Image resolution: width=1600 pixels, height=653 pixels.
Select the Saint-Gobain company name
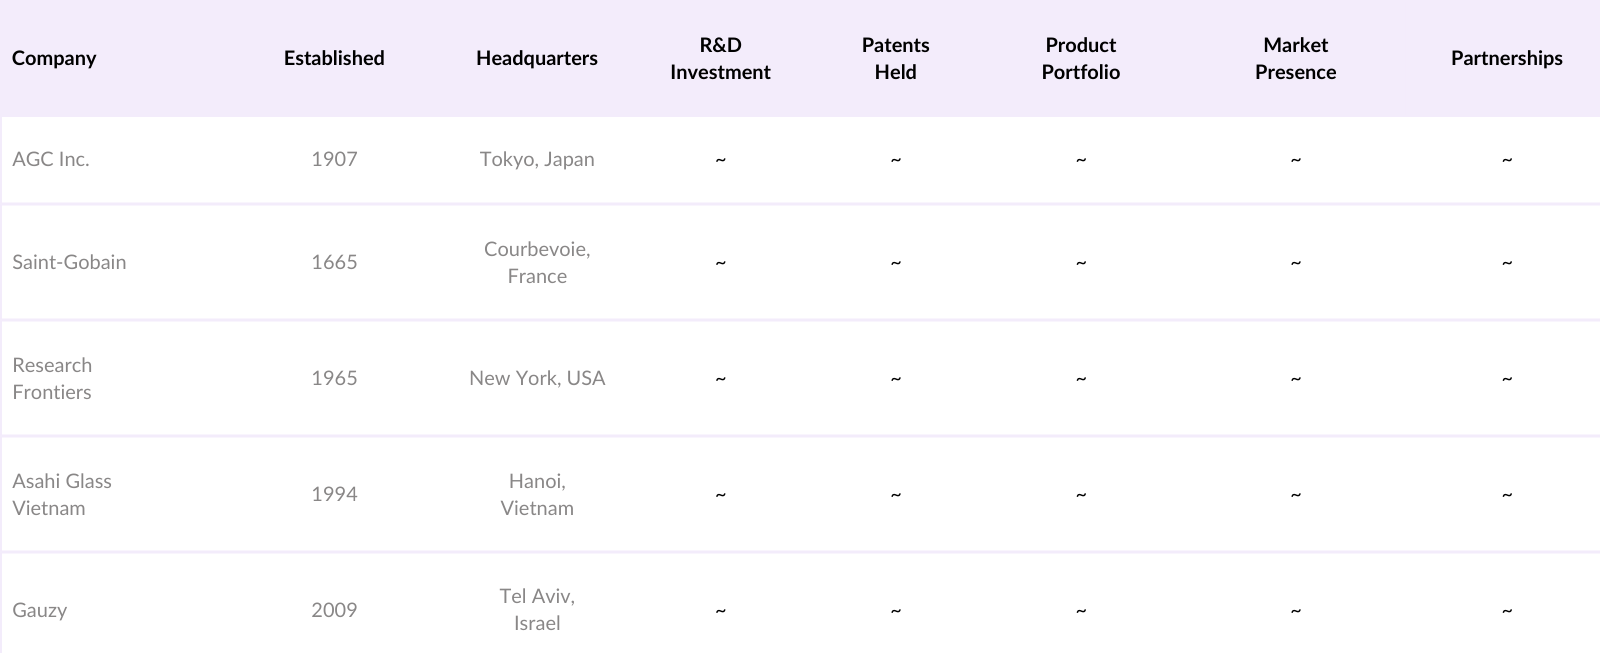point(69,262)
